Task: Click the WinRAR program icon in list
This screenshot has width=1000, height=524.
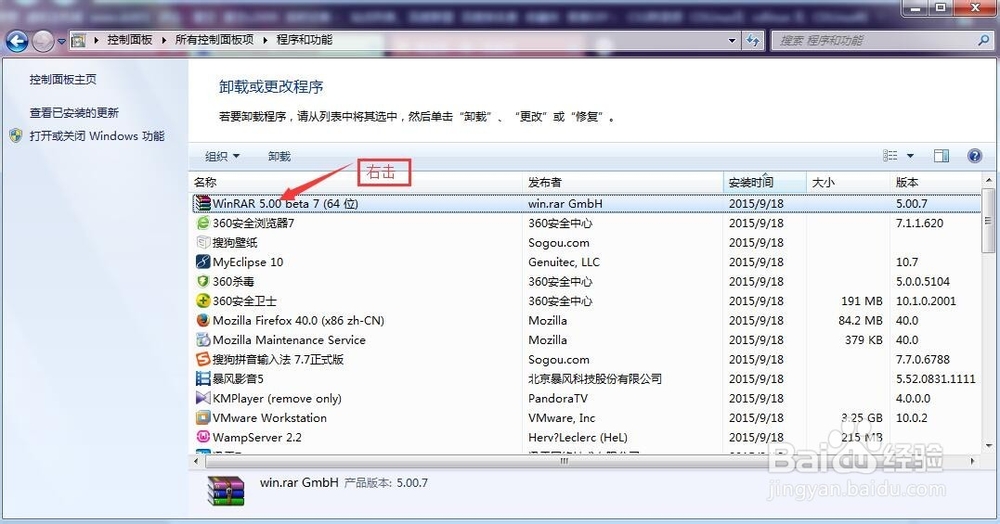Action: point(203,203)
